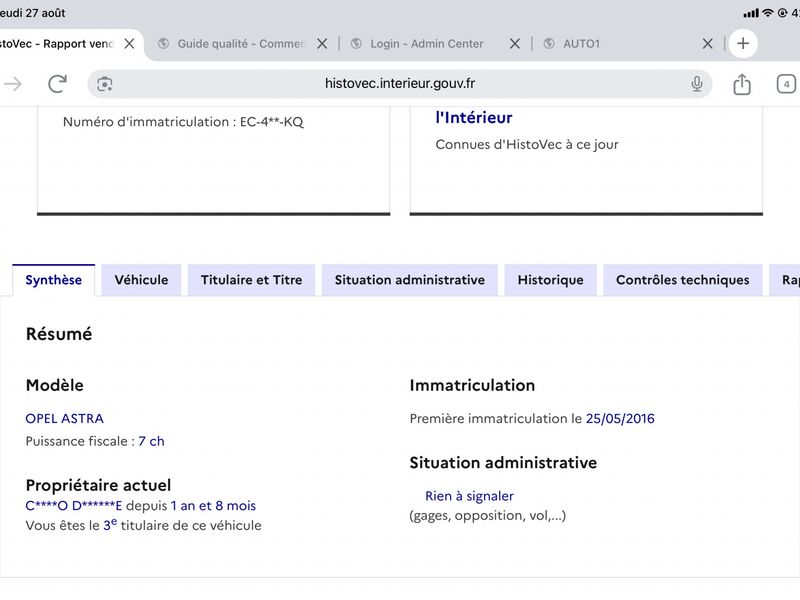Reload the HistoVec page
This screenshot has height=600, width=800.
pos(57,84)
